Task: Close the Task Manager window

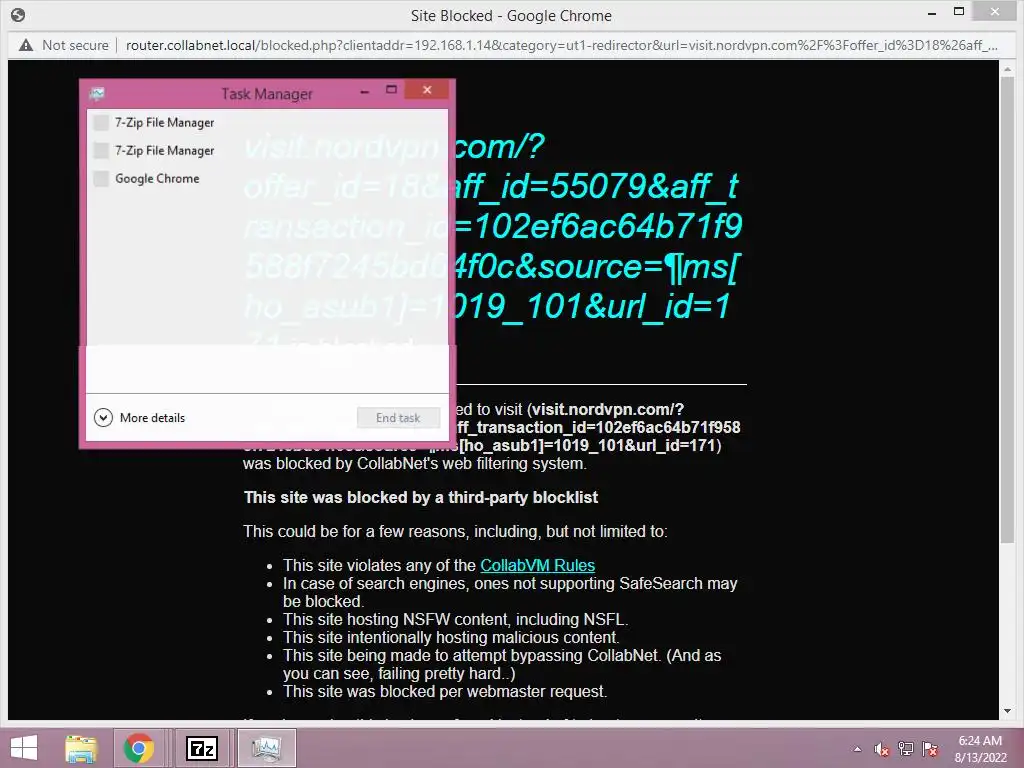Action: coord(427,89)
